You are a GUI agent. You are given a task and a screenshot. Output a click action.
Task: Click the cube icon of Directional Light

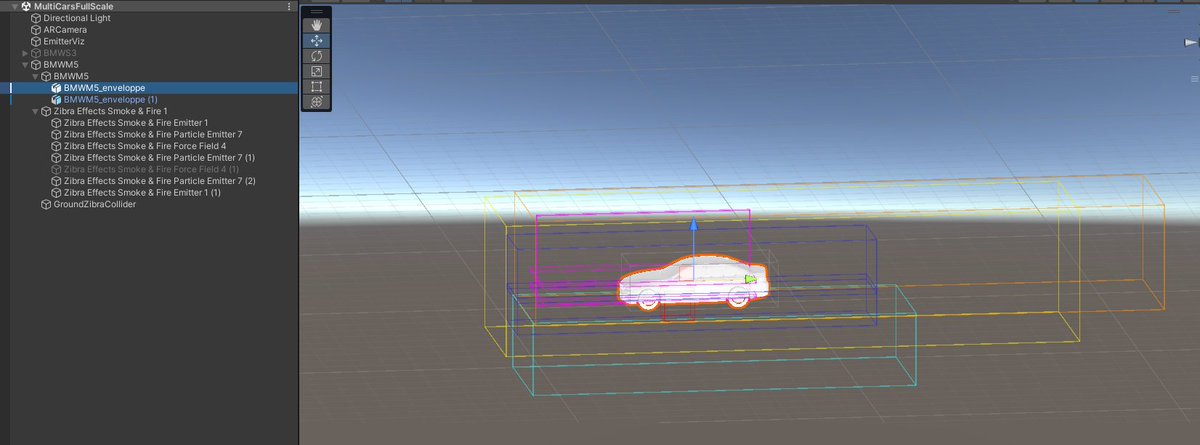(x=35, y=18)
